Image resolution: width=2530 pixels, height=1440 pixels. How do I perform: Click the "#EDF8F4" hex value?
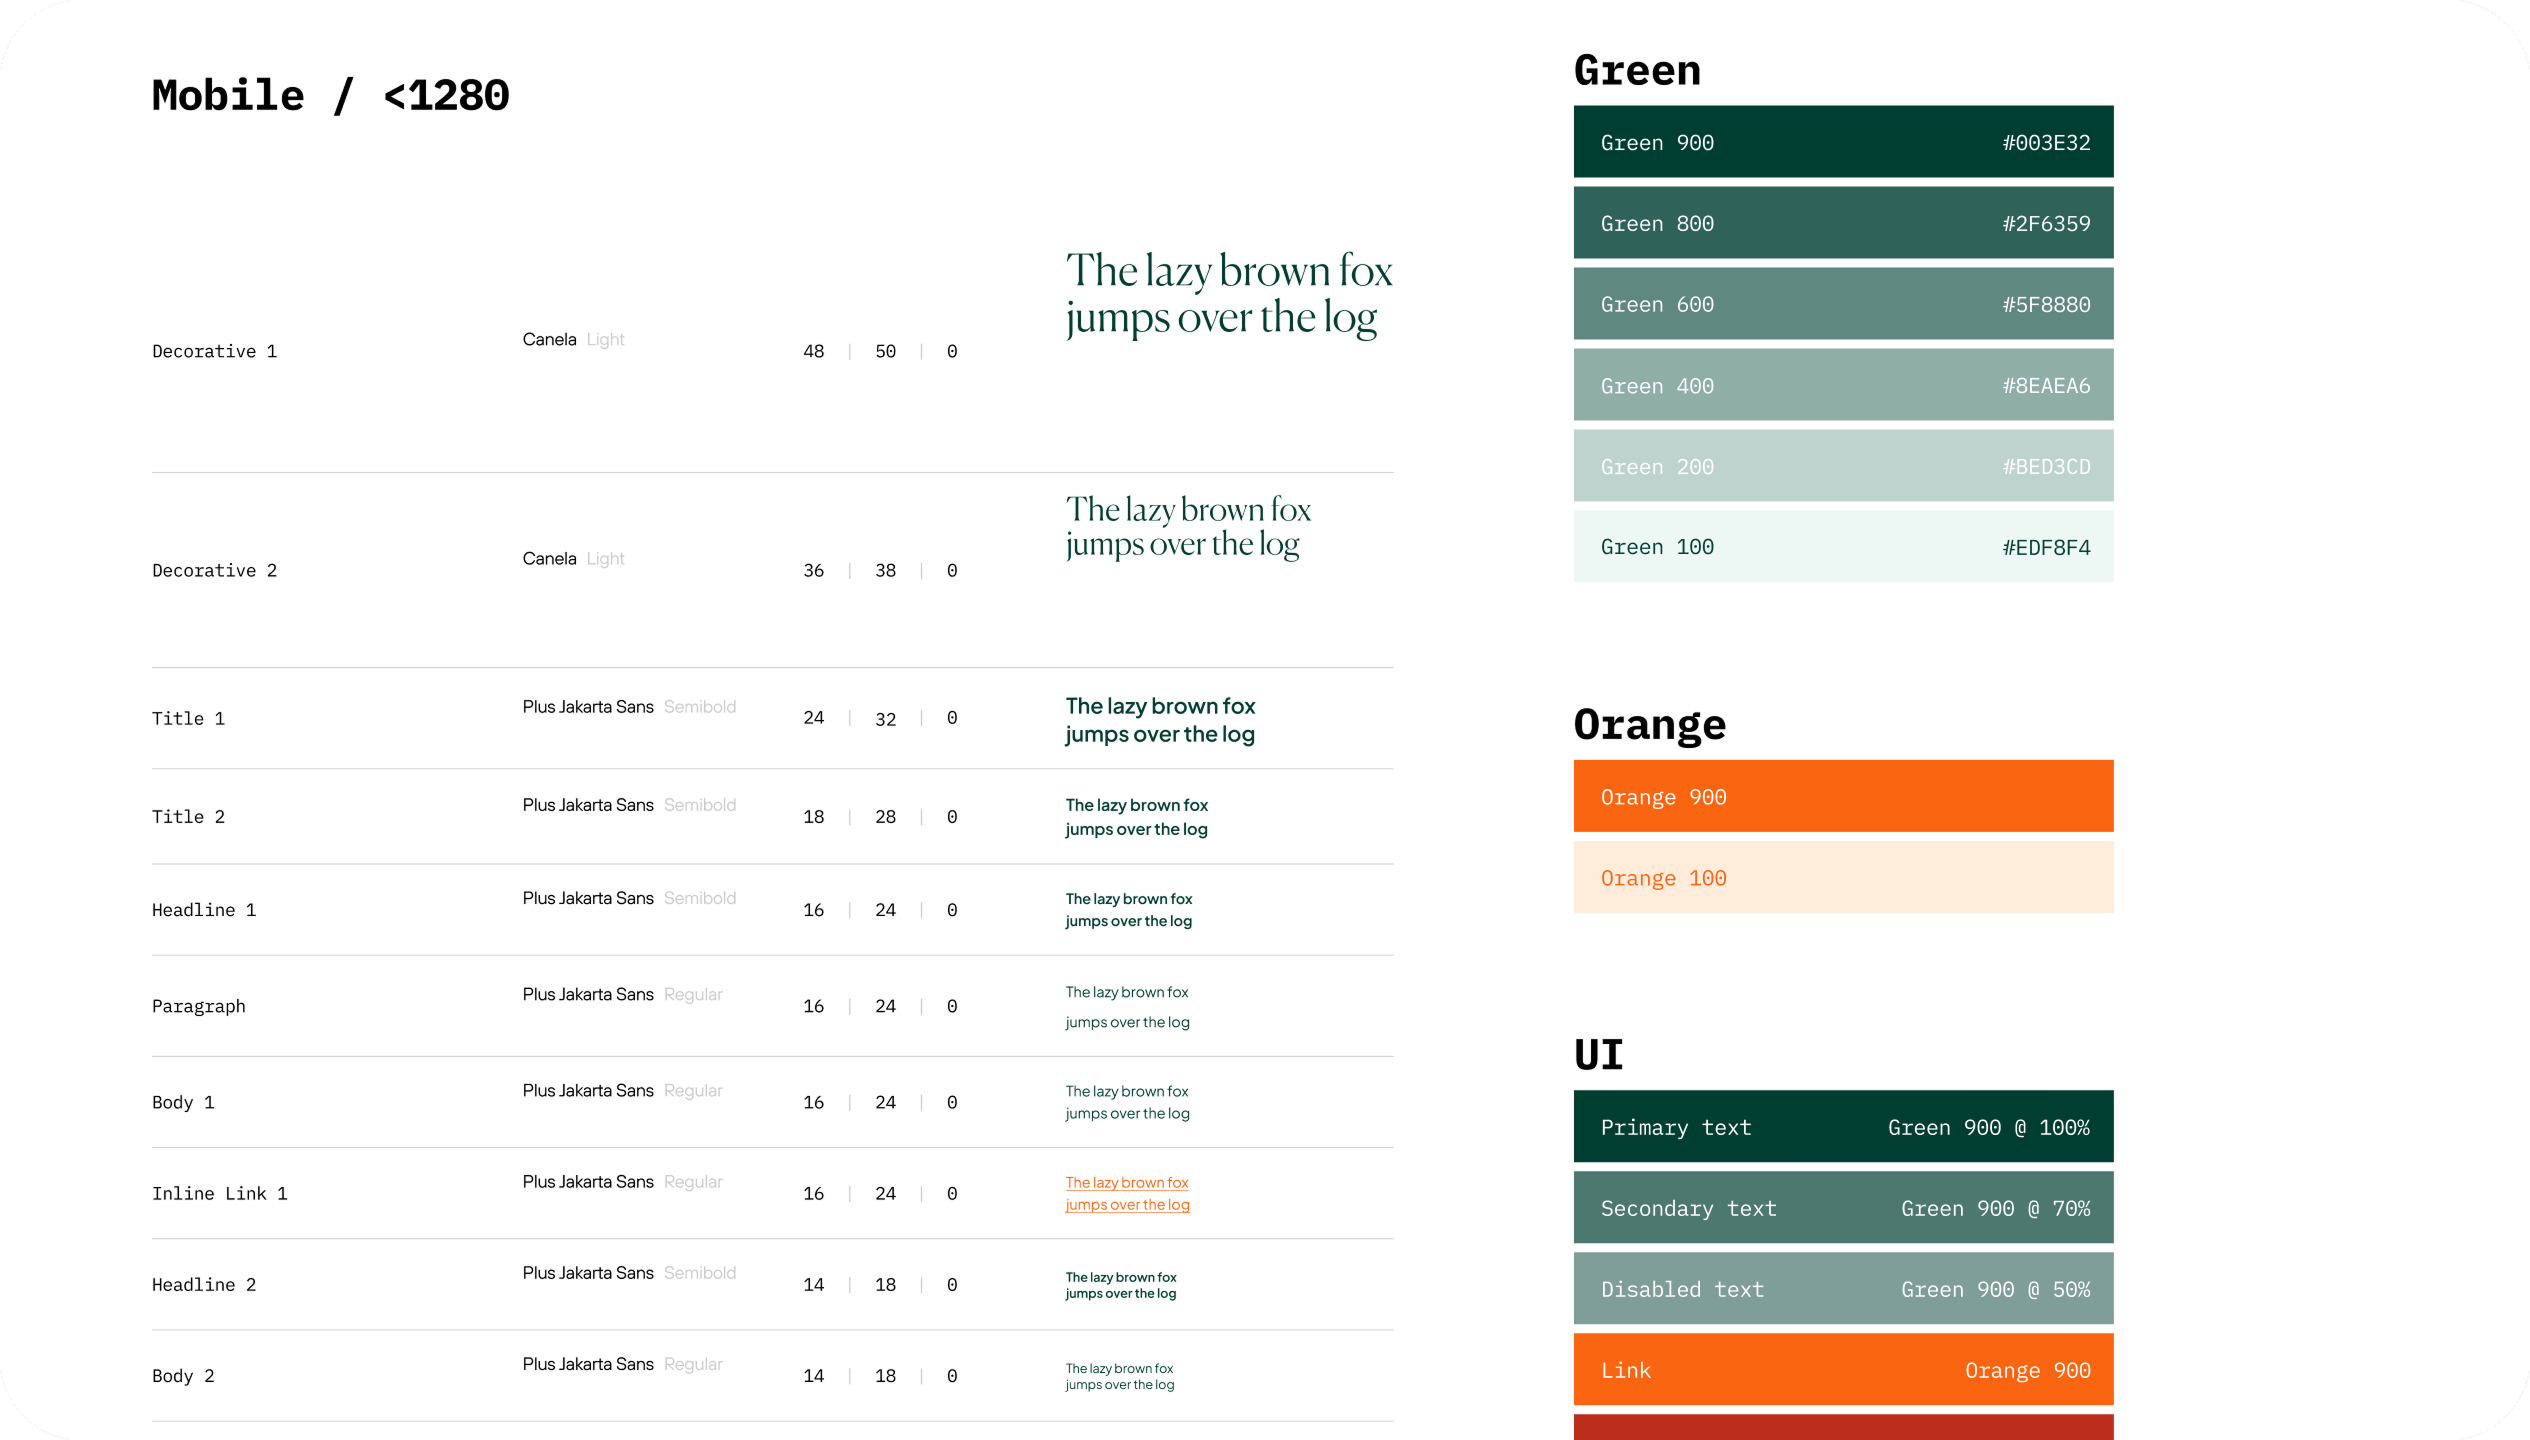point(2046,547)
